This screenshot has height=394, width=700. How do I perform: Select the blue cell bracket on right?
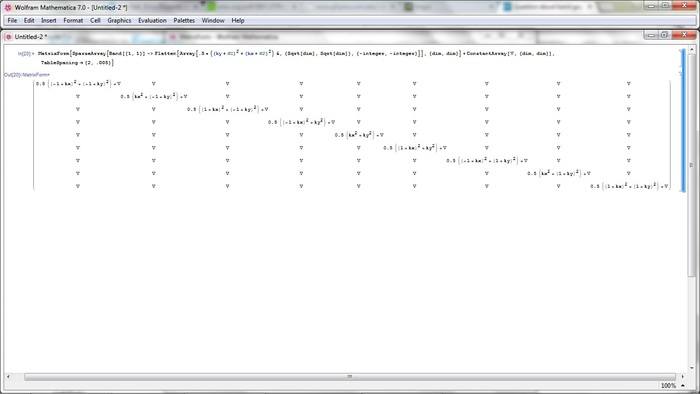click(x=683, y=120)
